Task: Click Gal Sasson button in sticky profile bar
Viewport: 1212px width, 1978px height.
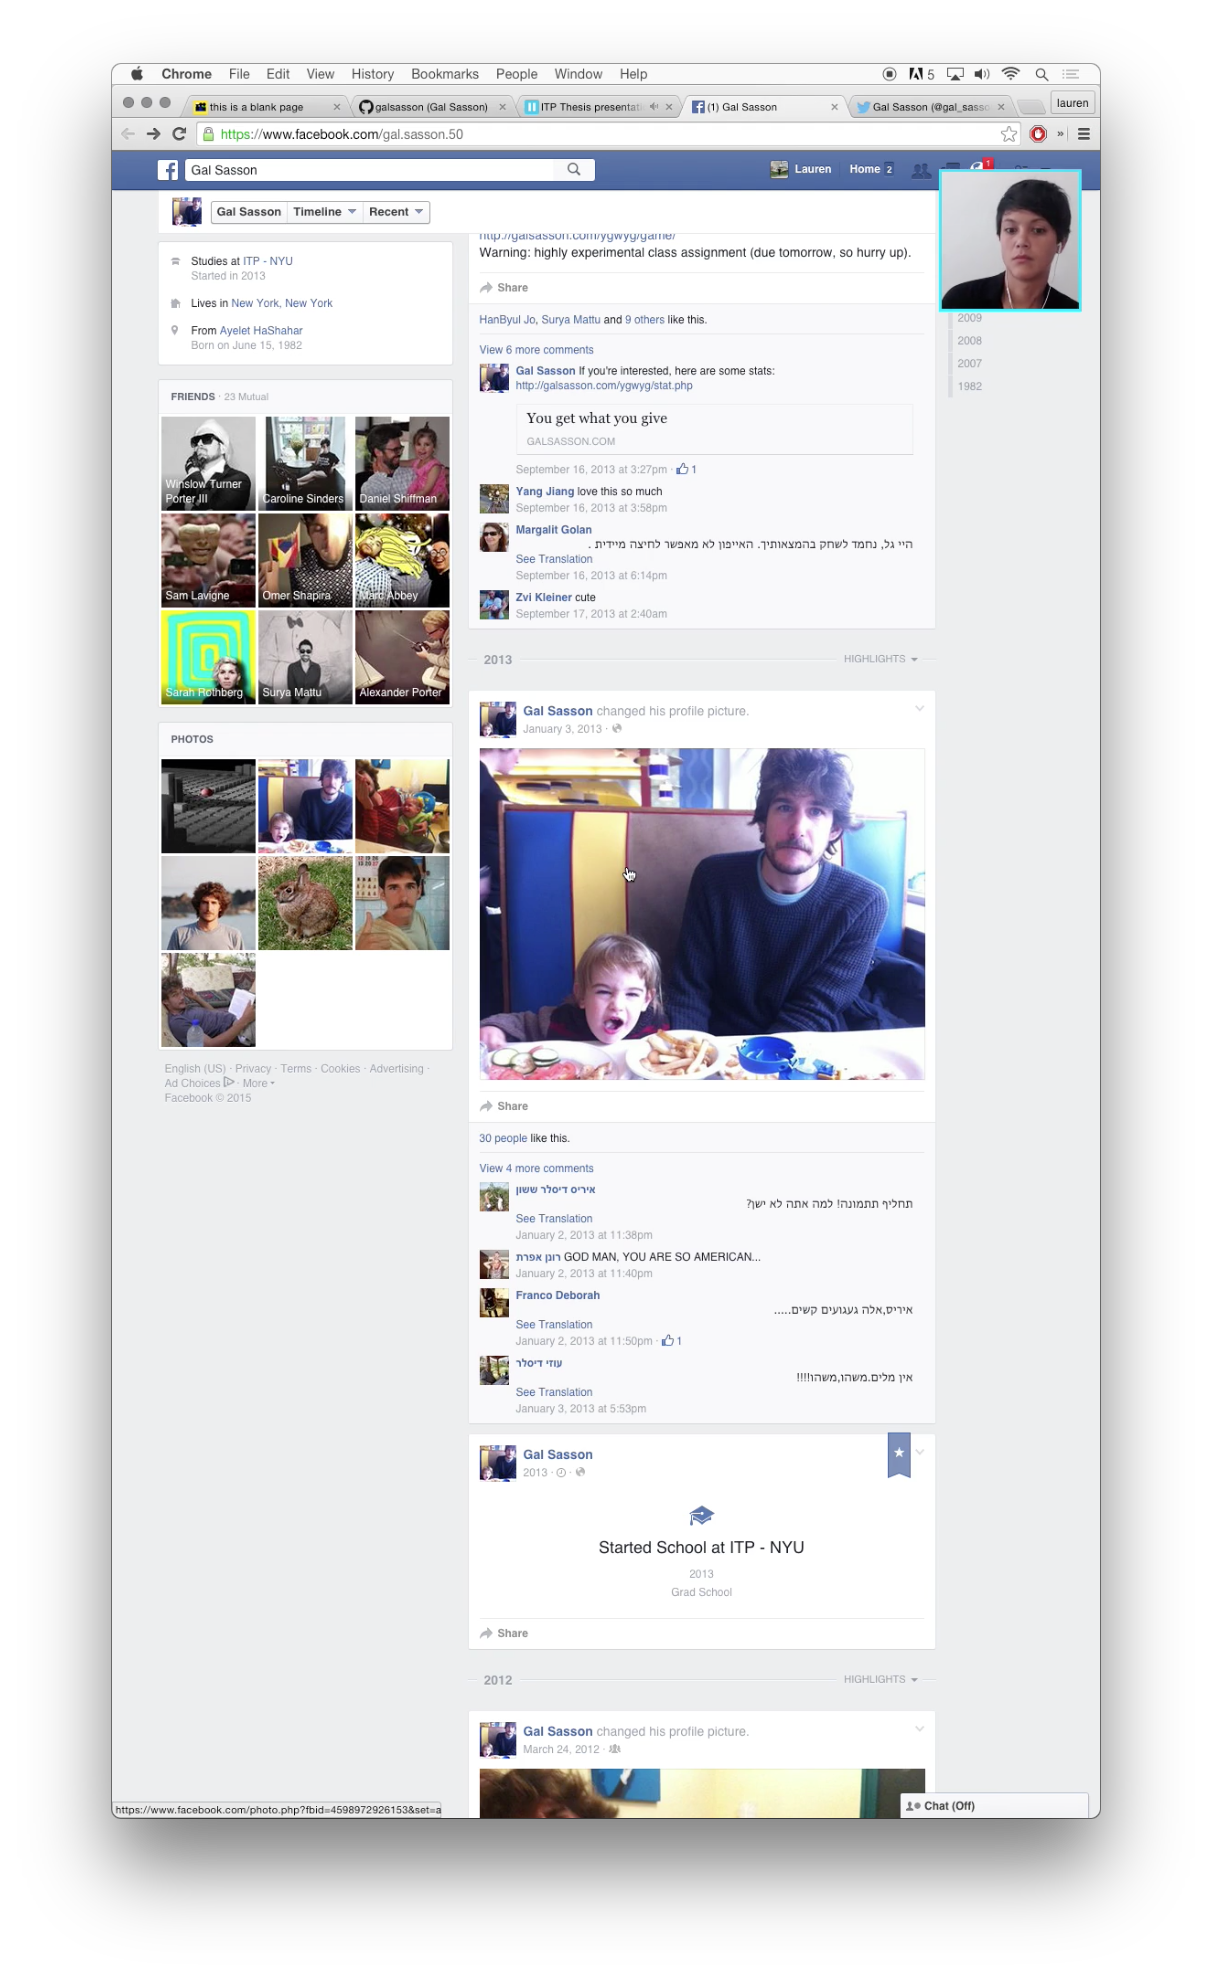Action: [x=249, y=212]
